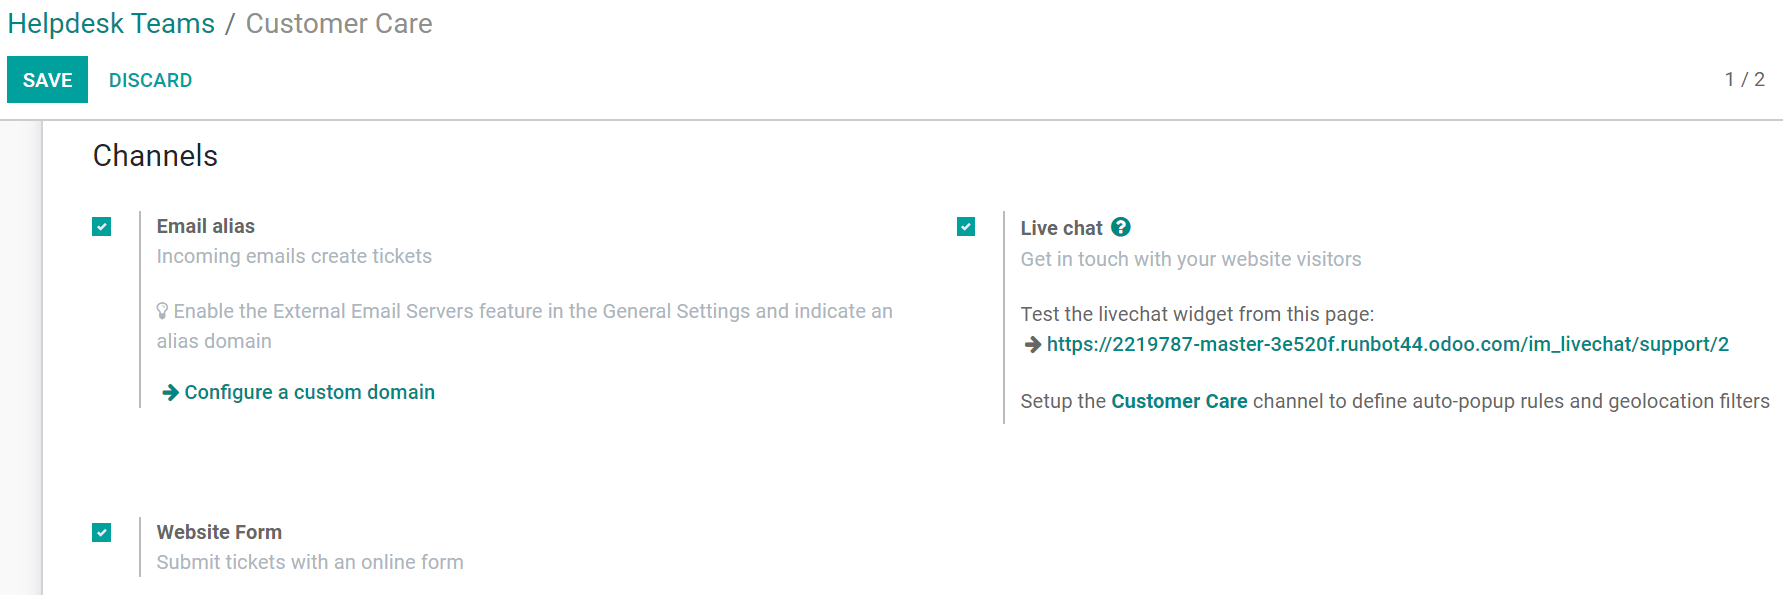The image size is (1783, 595).
Task: Click the arrow icon beside Configure a custom domain
Action: (168, 392)
